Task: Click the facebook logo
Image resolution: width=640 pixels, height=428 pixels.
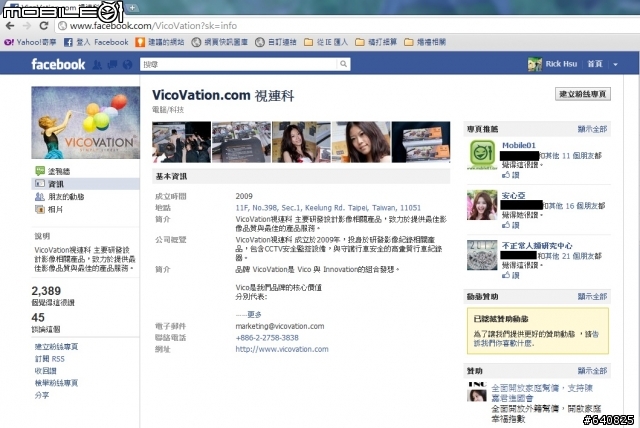Action: [58, 64]
